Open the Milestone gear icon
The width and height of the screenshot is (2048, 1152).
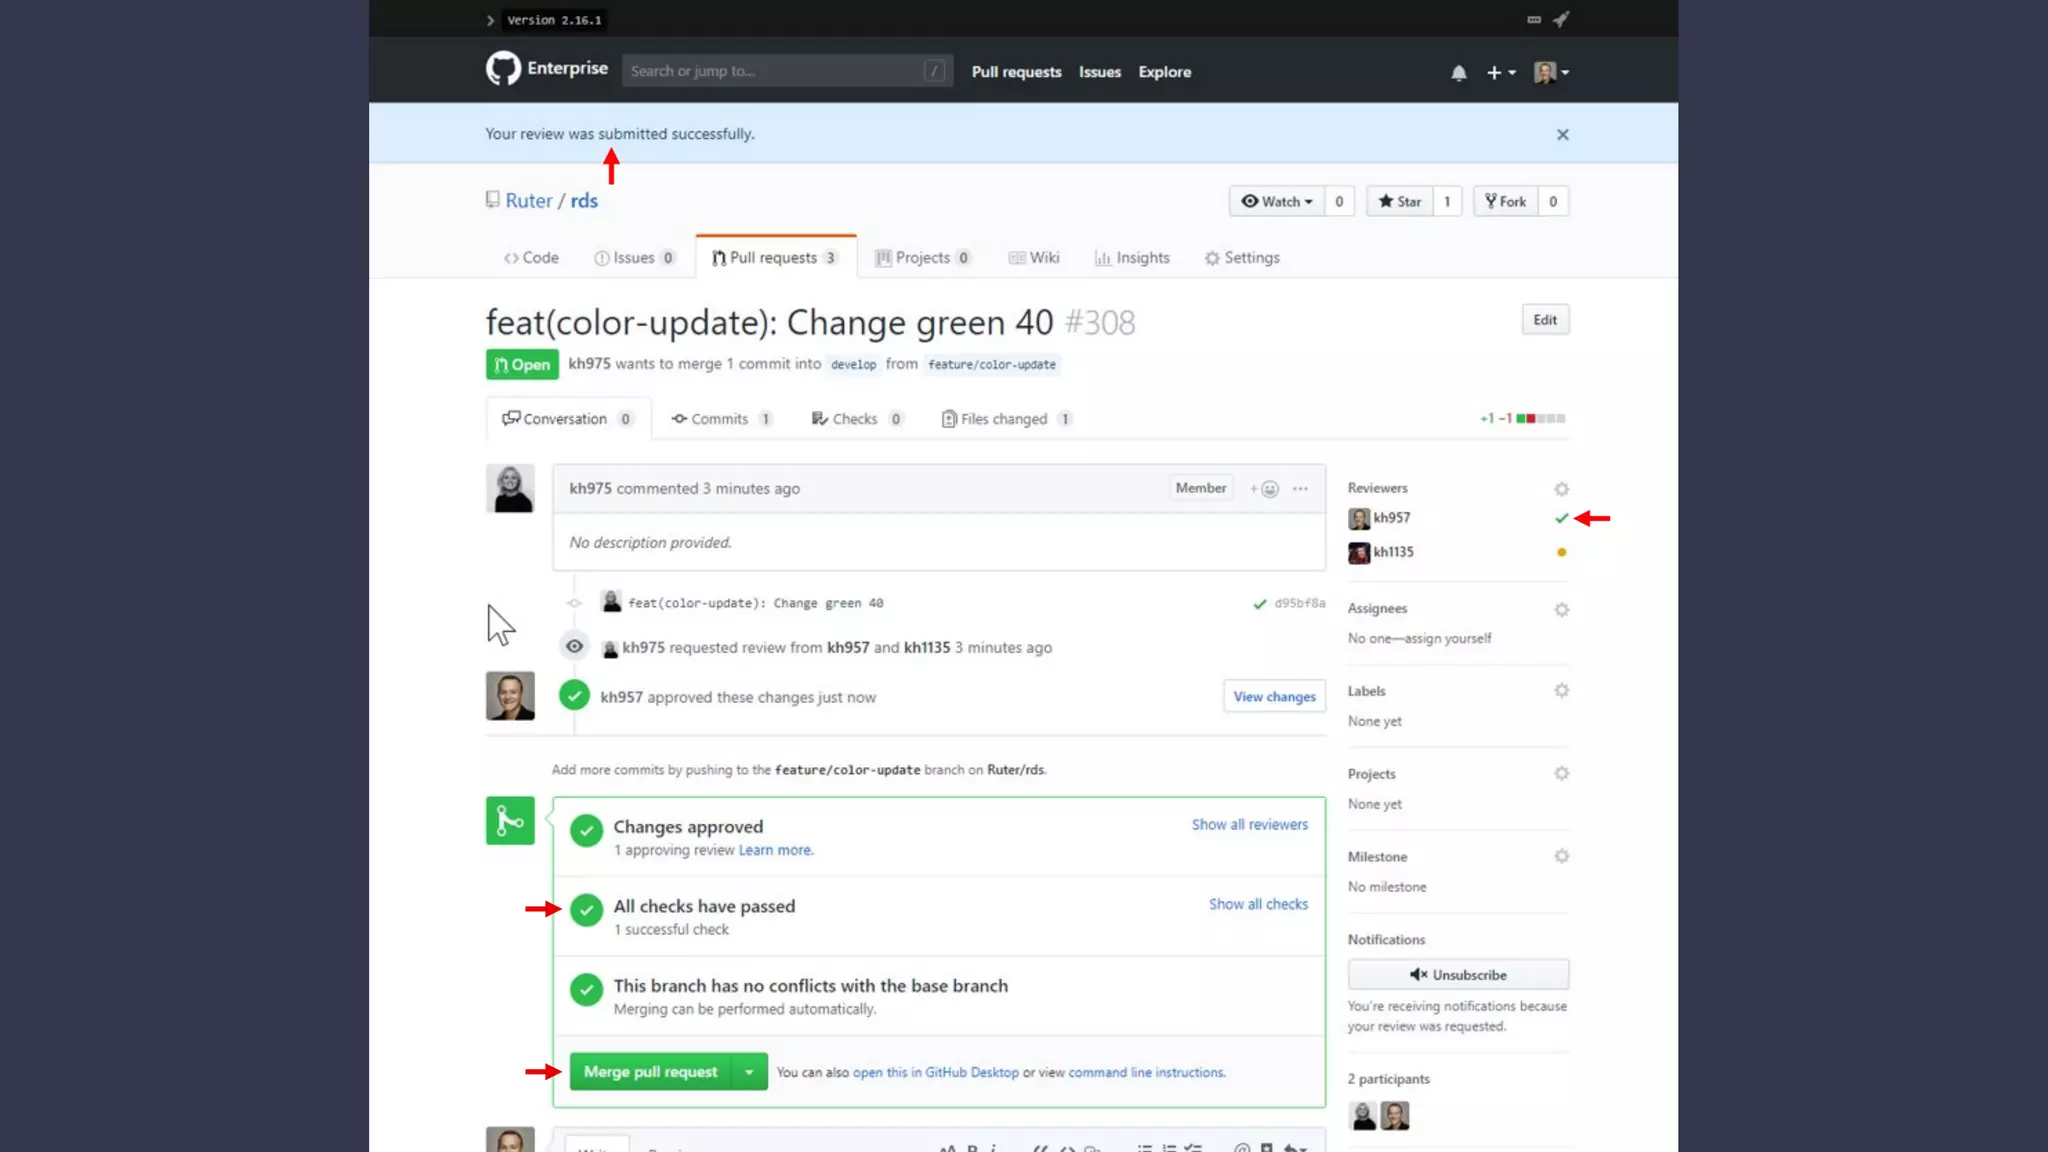pos(1561,857)
